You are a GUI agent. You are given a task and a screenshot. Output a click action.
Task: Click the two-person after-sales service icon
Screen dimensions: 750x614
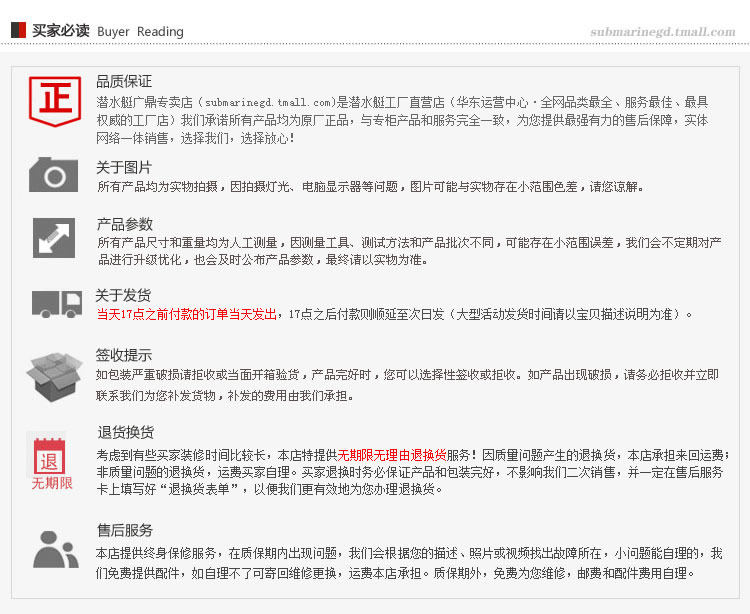coord(56,549)
